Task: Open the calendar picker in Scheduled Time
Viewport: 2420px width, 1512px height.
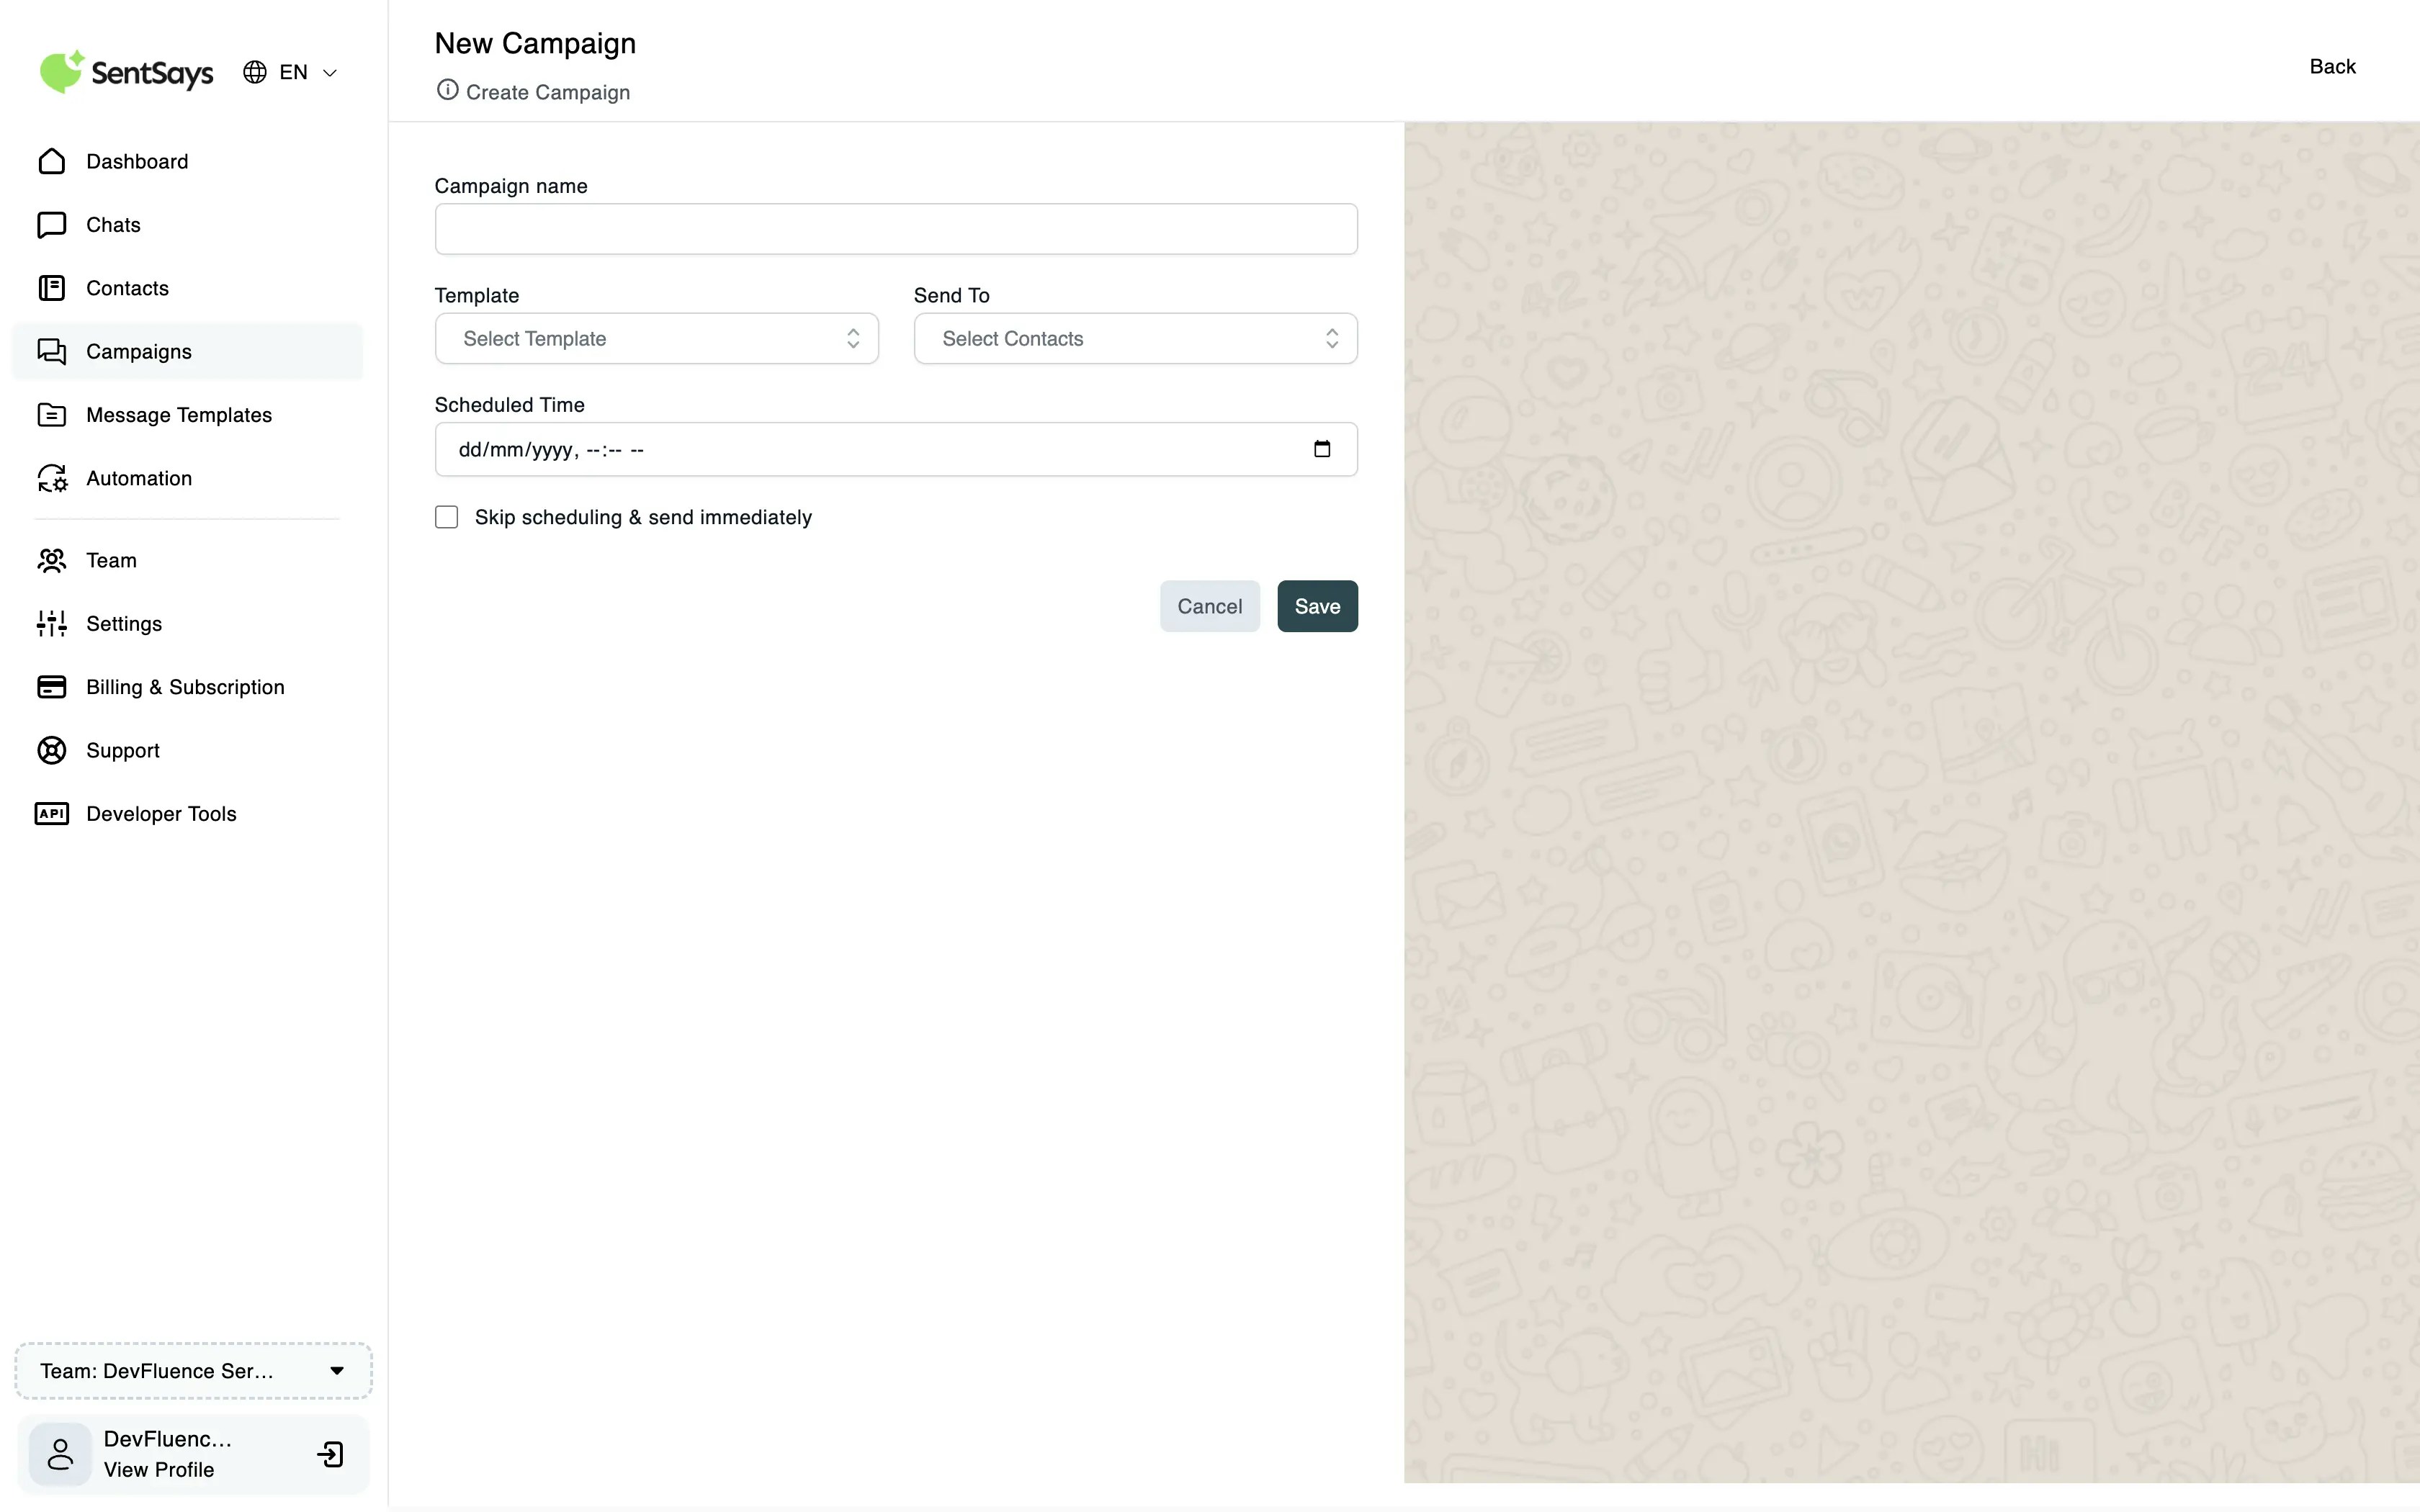Action: pyautogui.click(x=1322, y=449)
